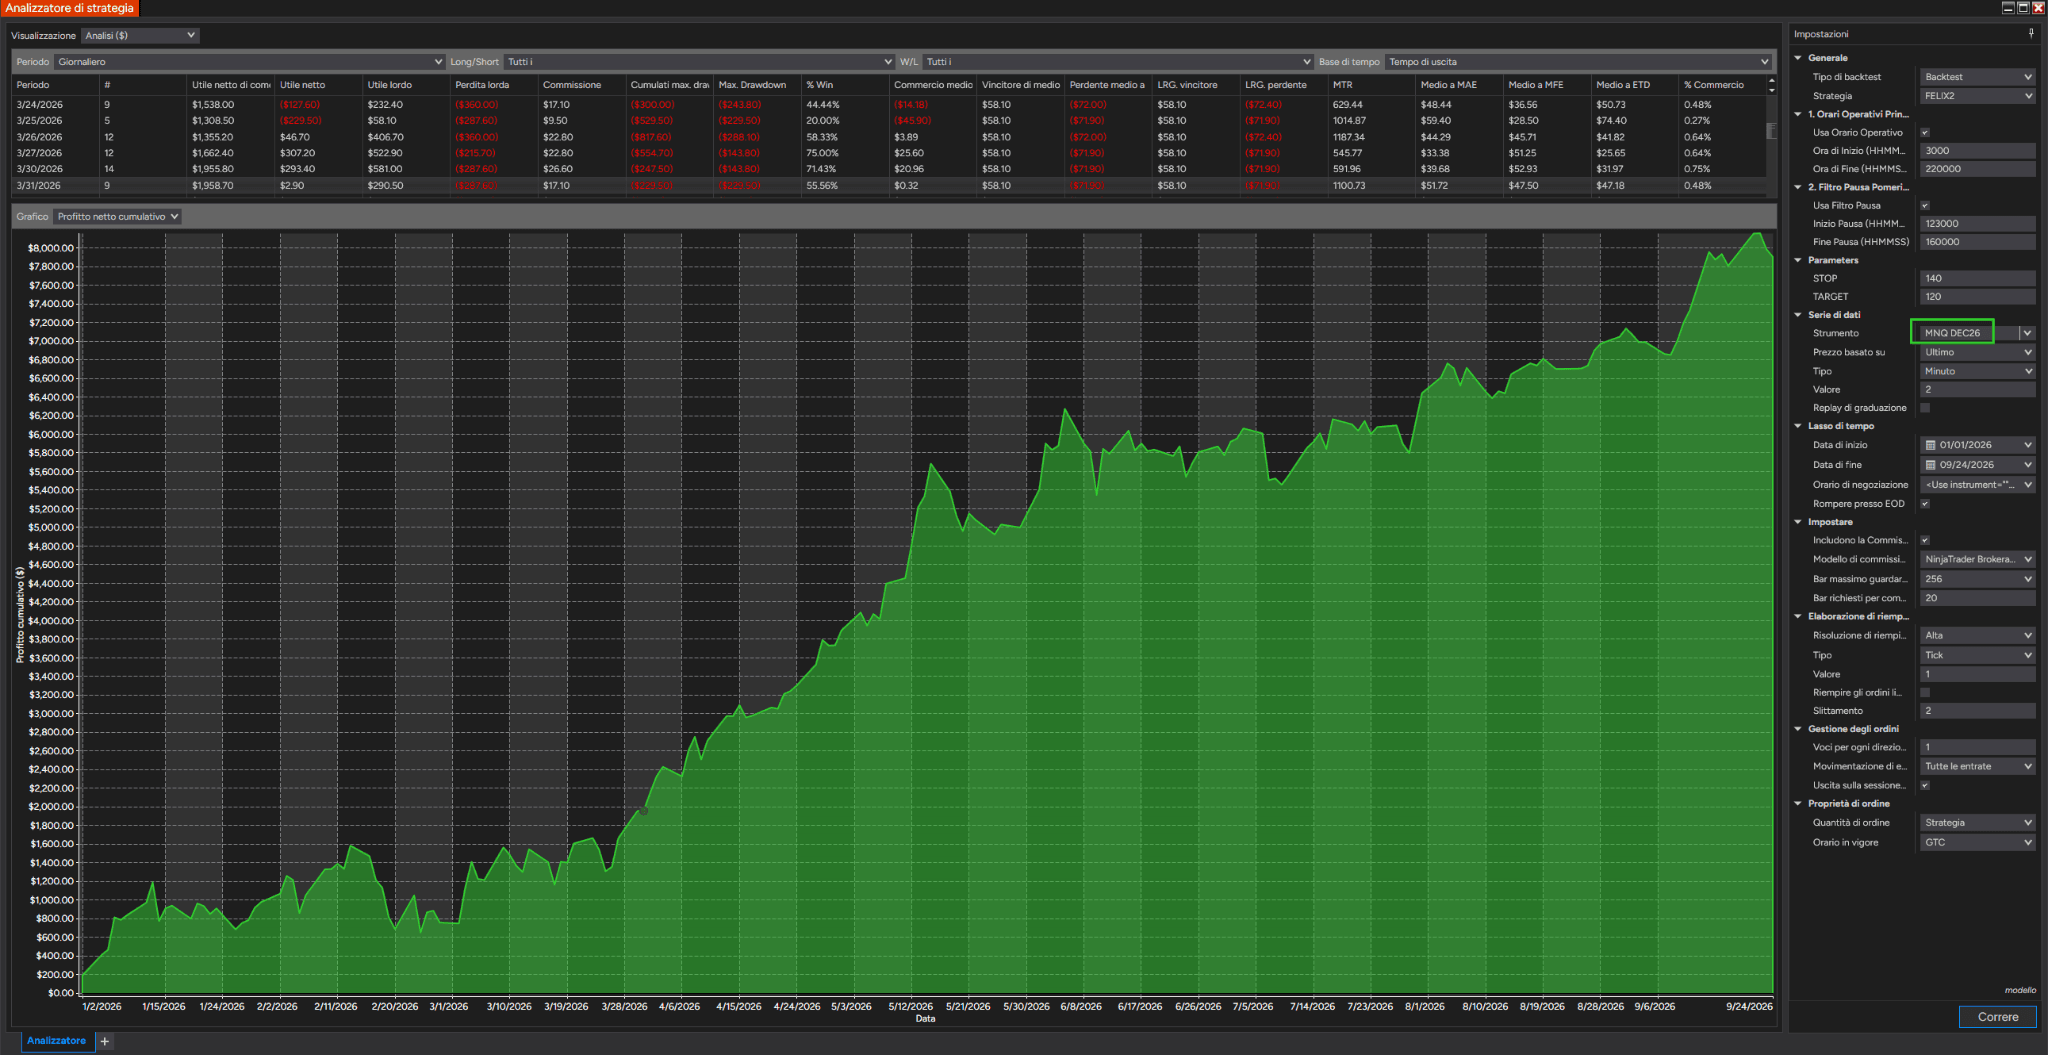Enable the Riempire gli ordini limite checkbox
The width and height of the screenshot is (2048, 1055).
(1925, 693)
